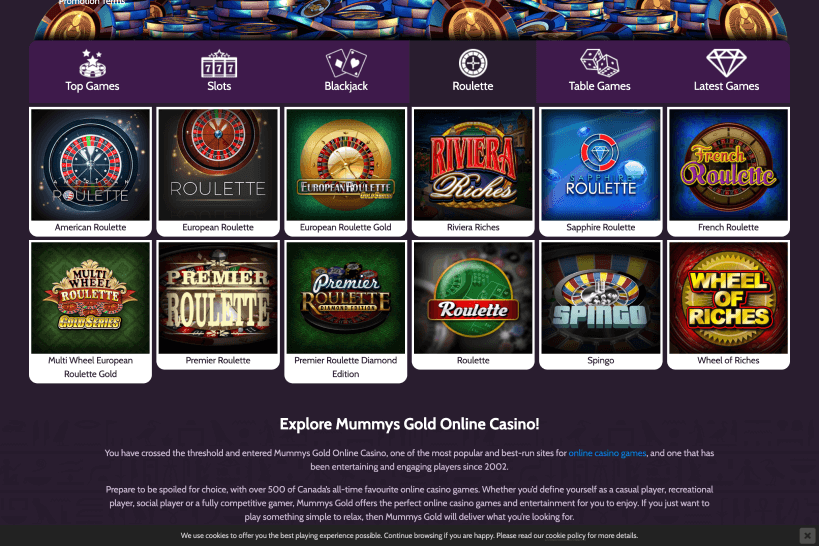Click the Roulette wheel category icon

point(473,63)
